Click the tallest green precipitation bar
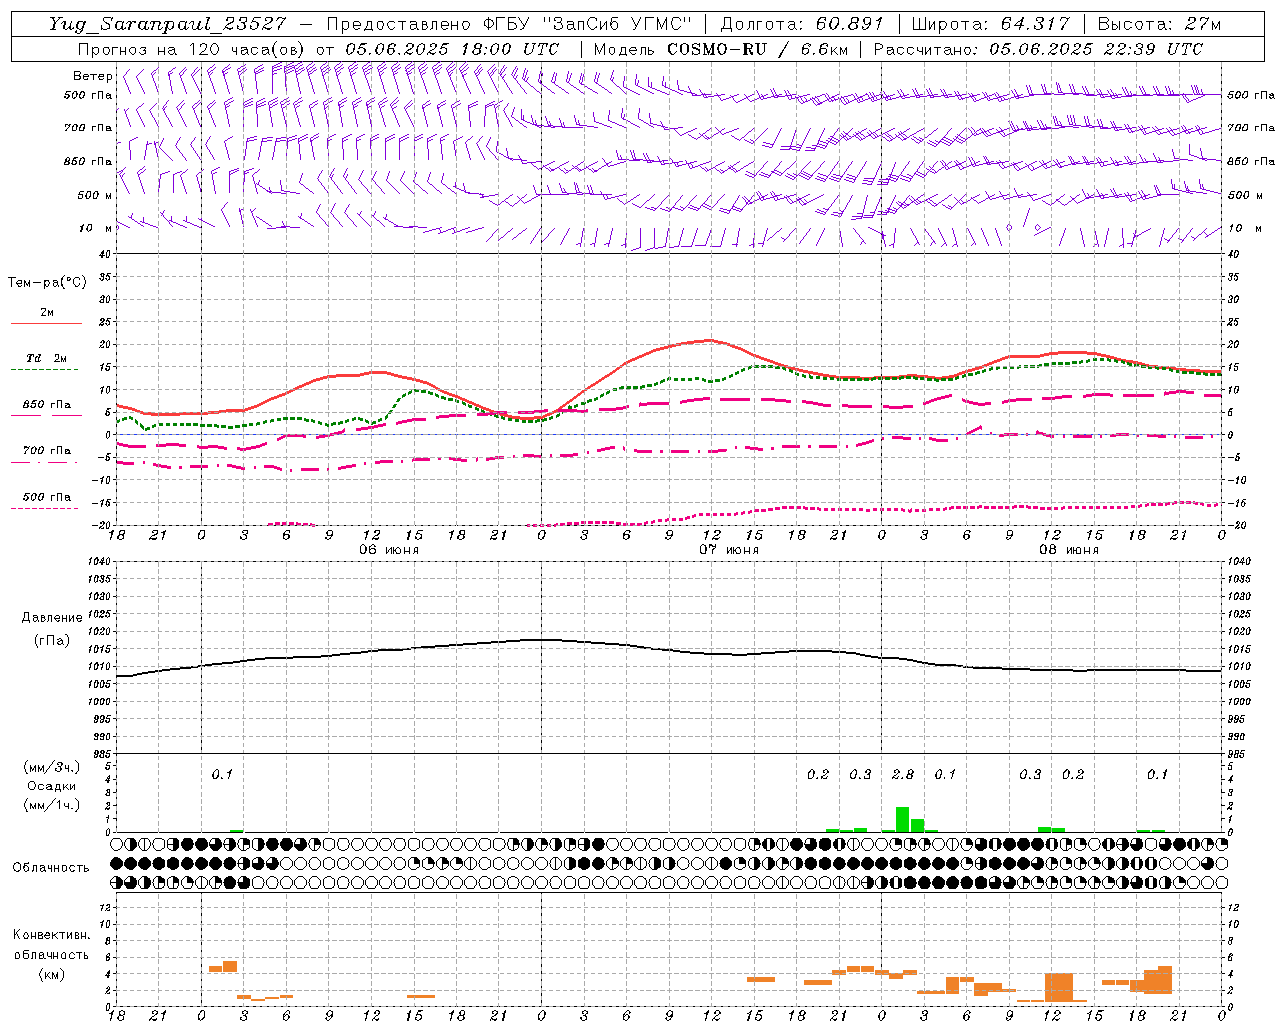 tap(902, 819)
